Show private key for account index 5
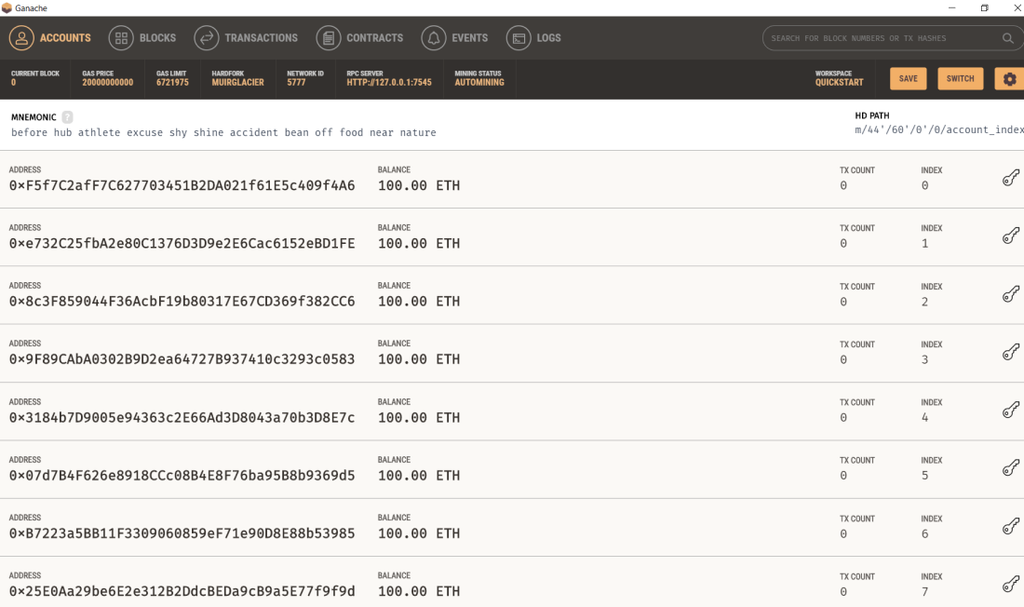Viewport: 1024px width, 607px height. 1010,467
